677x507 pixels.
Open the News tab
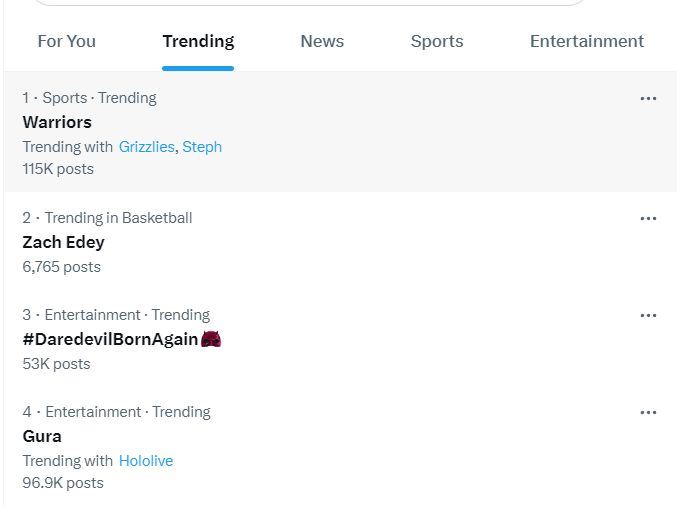click(322, 41)
